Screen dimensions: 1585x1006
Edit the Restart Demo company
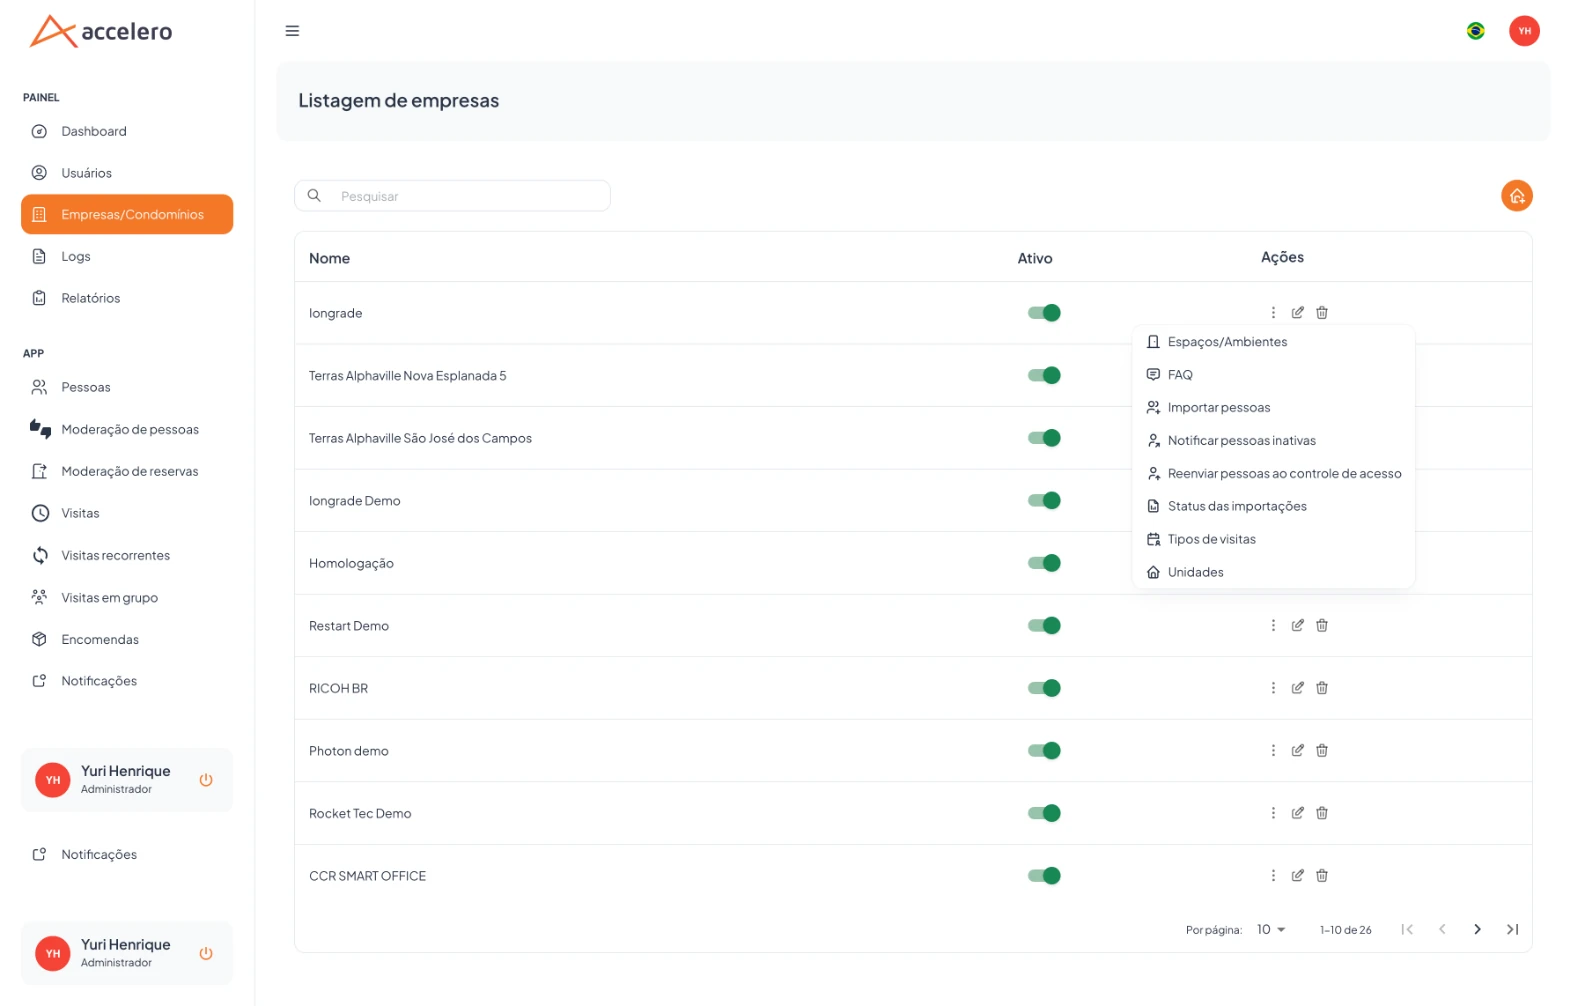(1297, 626)
